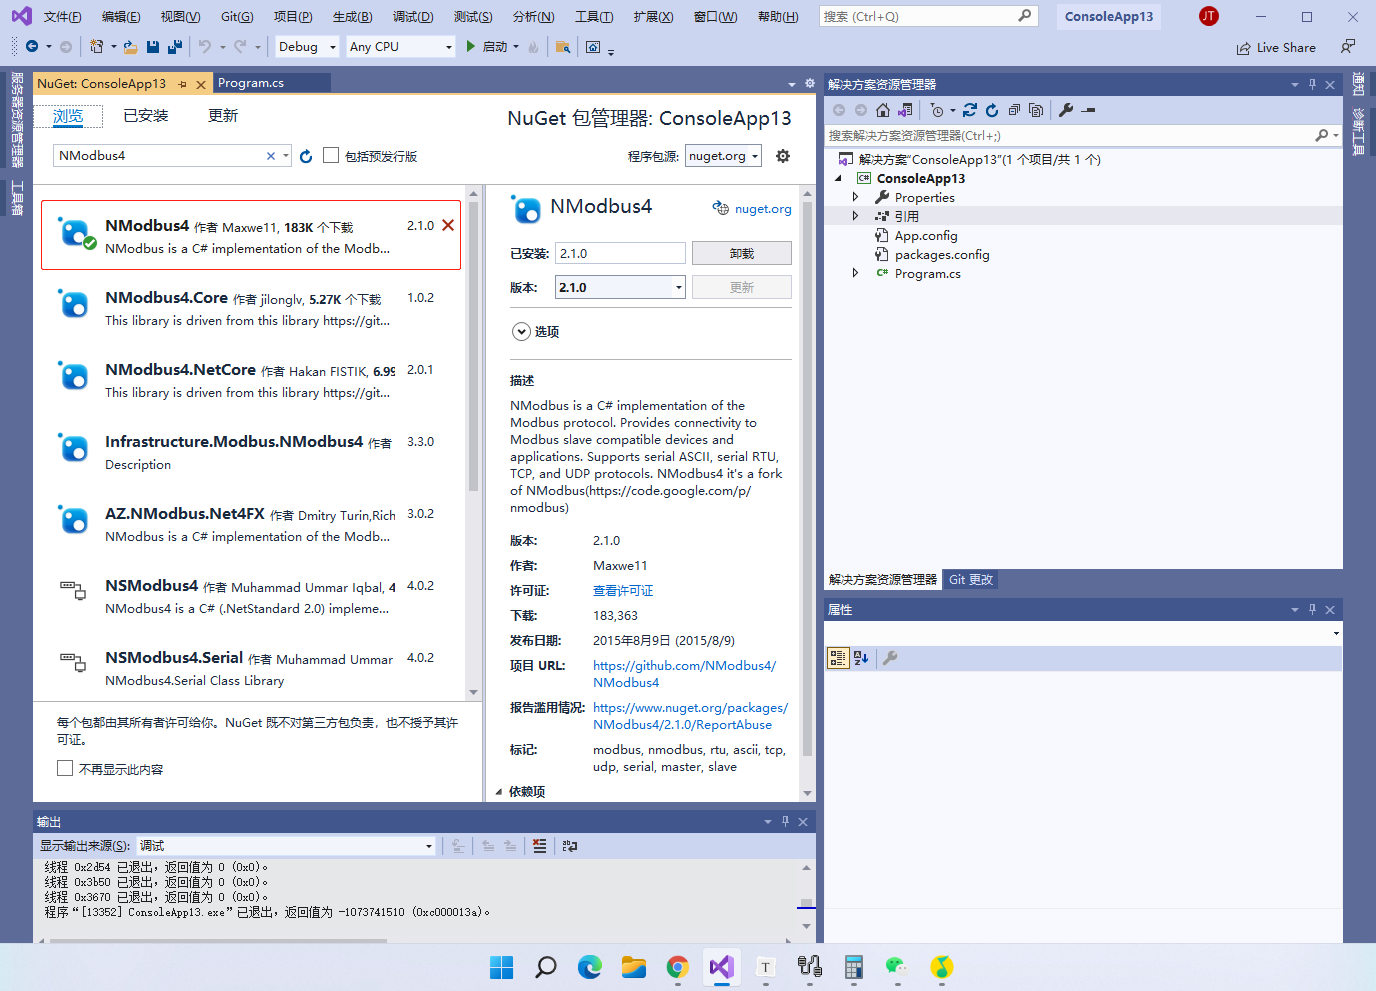Pin the Solution Explorer panel

pyautogui.click(x=1312, y=85)
